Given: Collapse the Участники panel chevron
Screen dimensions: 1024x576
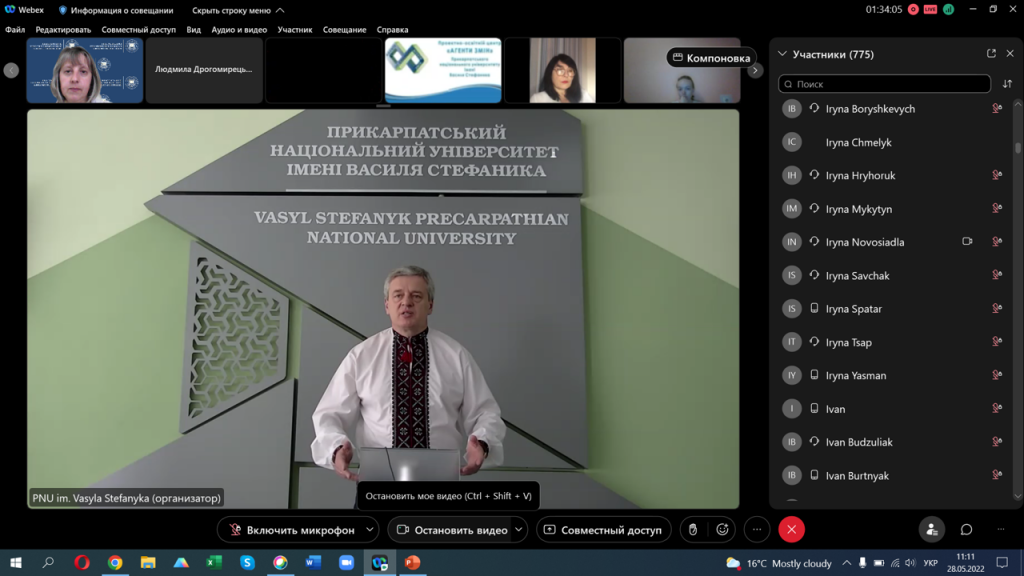Looking at the screenshot, I should click(x=782, y=54).
